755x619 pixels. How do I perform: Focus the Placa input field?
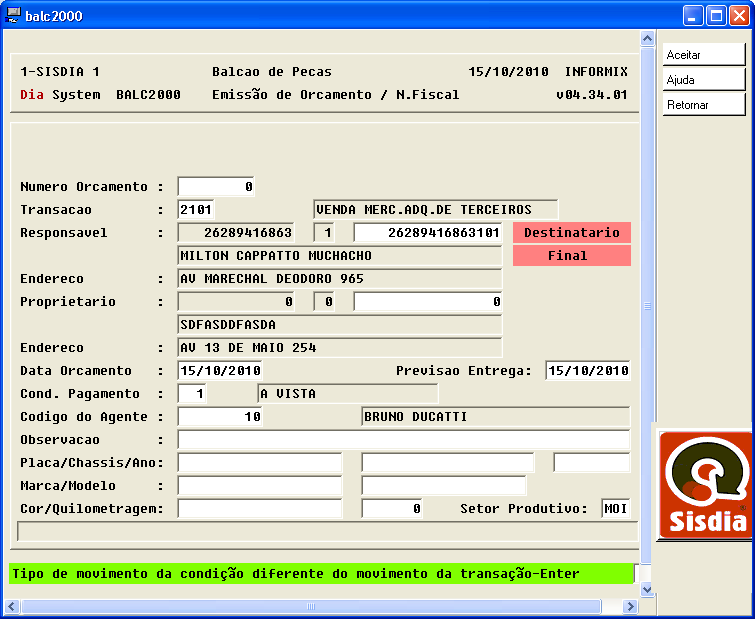pyautogui.click(x=260, y=463)
